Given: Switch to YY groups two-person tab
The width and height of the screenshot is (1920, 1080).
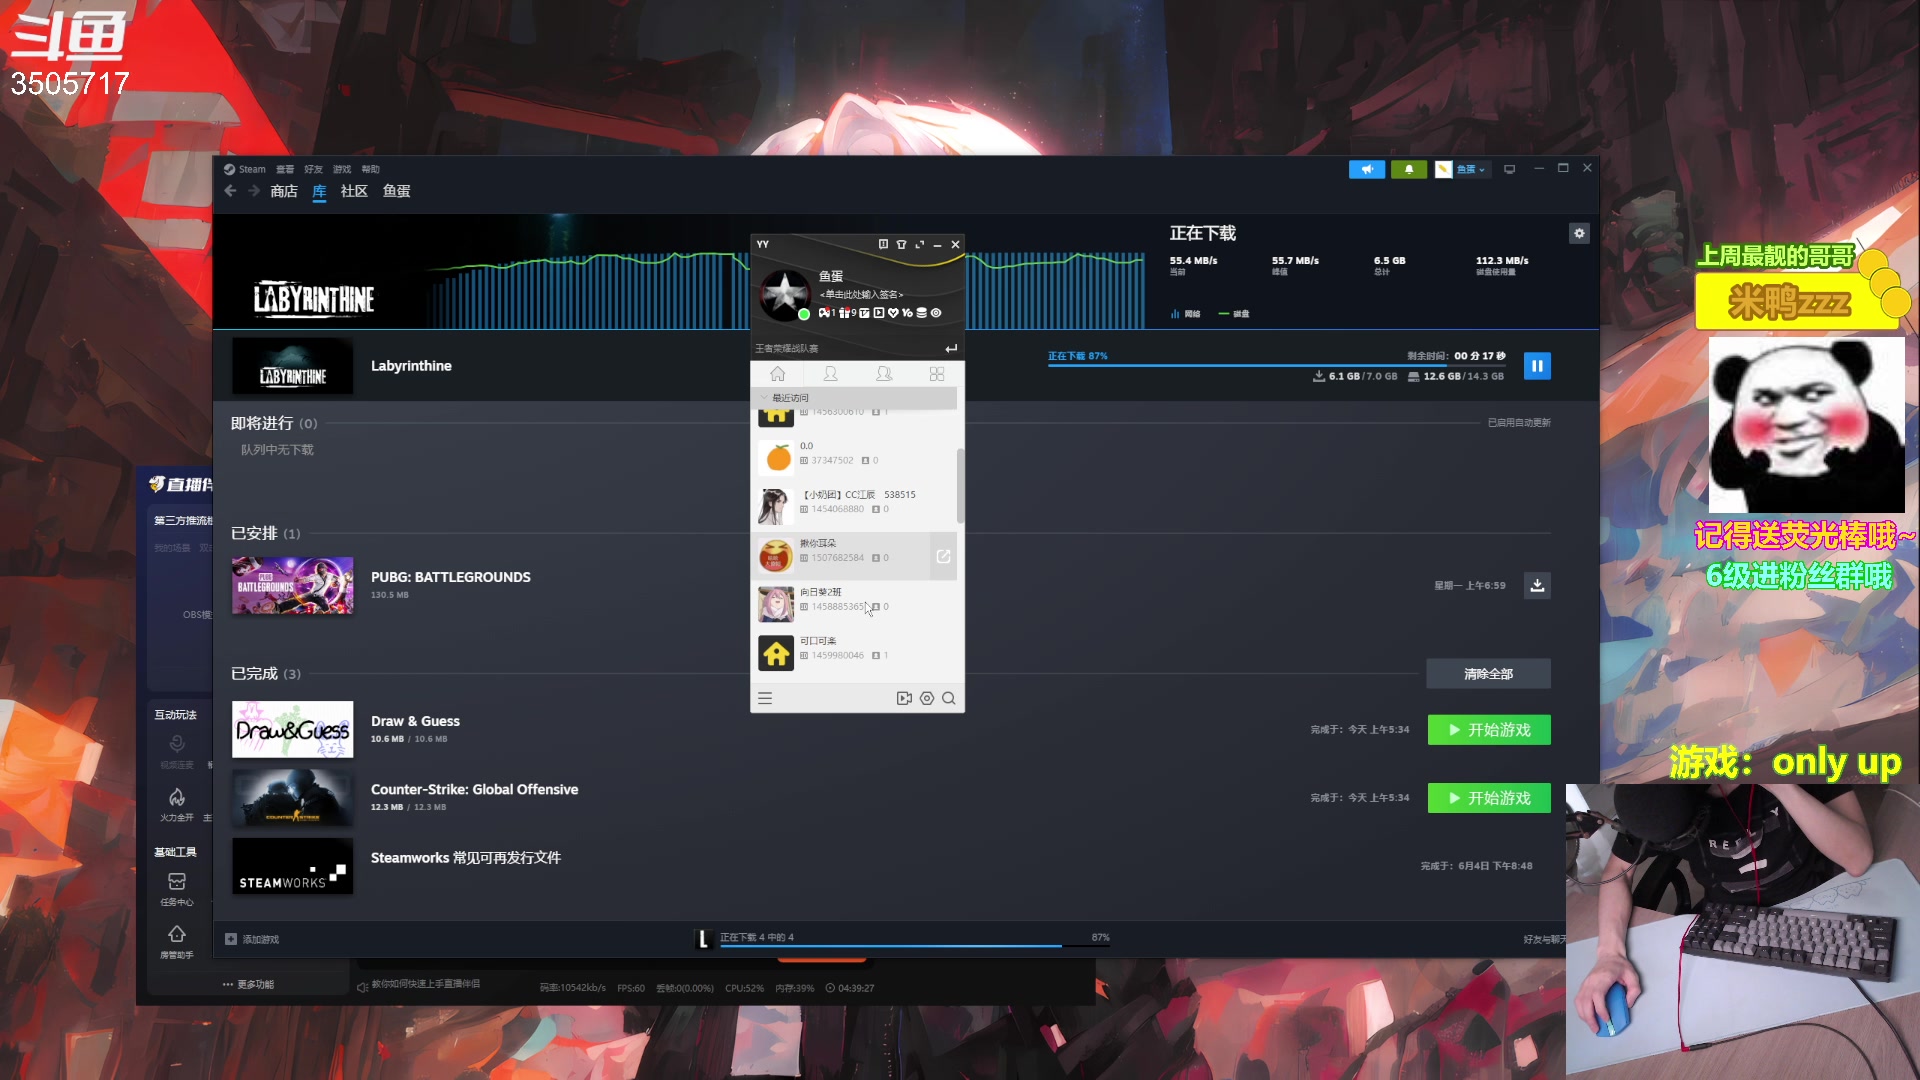Looking at the screenshot, I should click(884, 374).
